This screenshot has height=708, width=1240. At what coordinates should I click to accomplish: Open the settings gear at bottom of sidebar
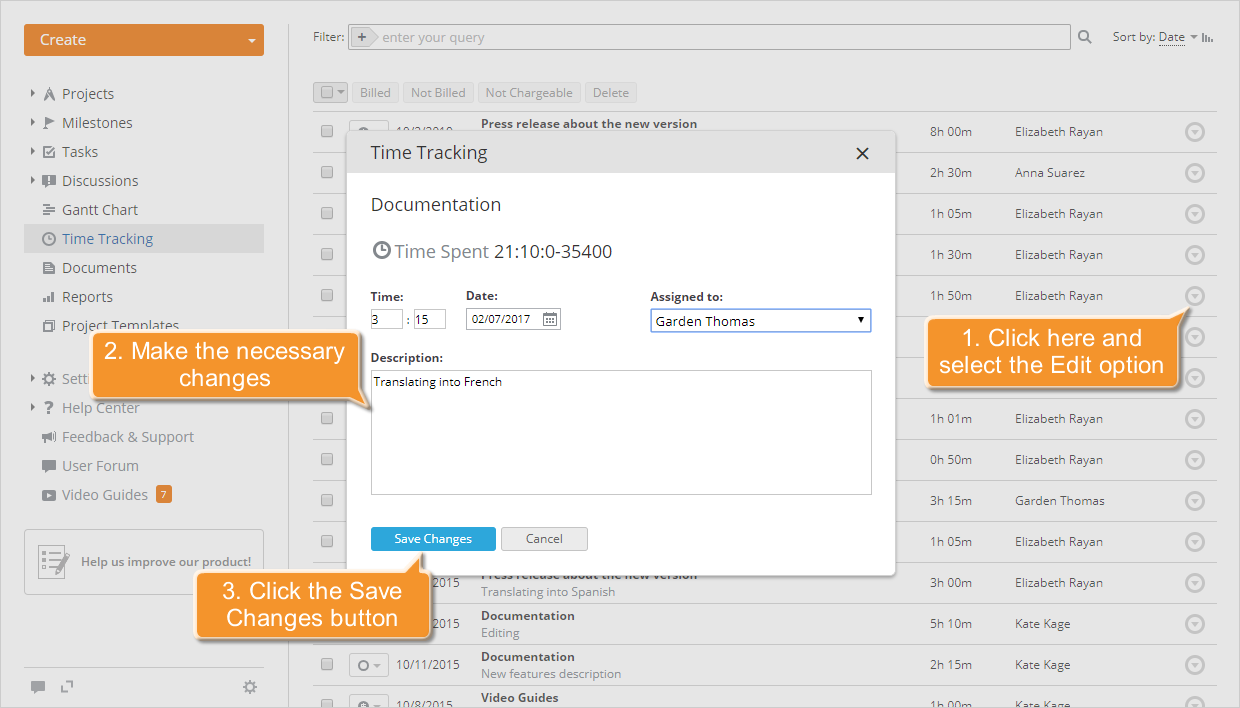(249, 687)
